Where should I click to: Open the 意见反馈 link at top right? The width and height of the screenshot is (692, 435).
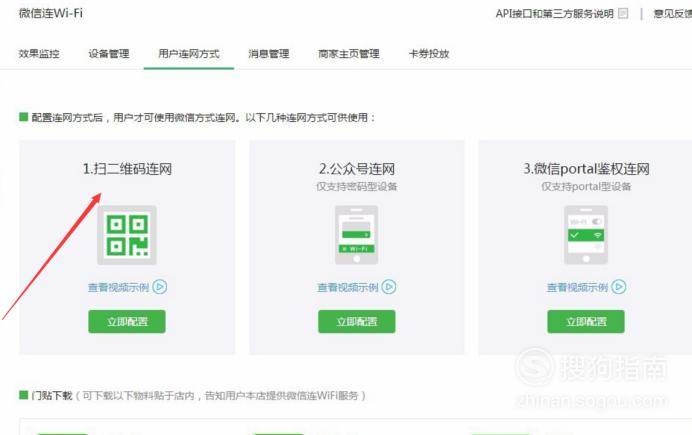click(x=673, y=14)
